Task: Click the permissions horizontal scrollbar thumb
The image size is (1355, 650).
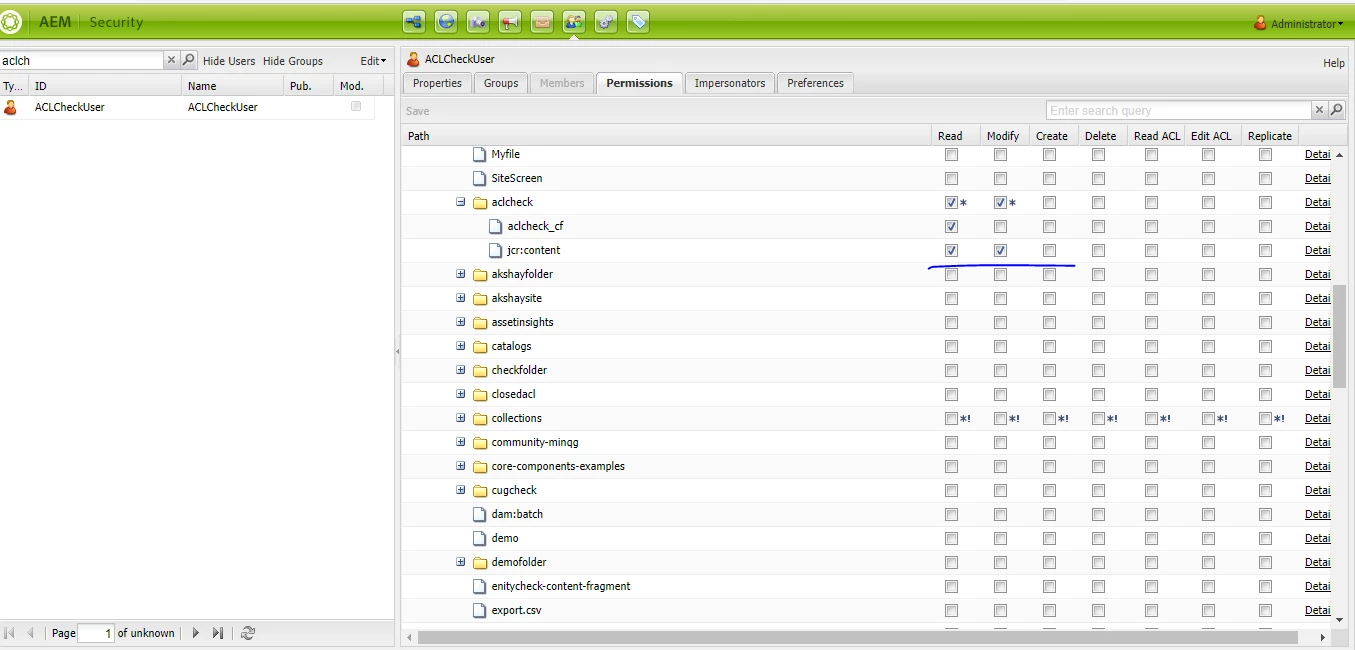Action: point(857,637)
